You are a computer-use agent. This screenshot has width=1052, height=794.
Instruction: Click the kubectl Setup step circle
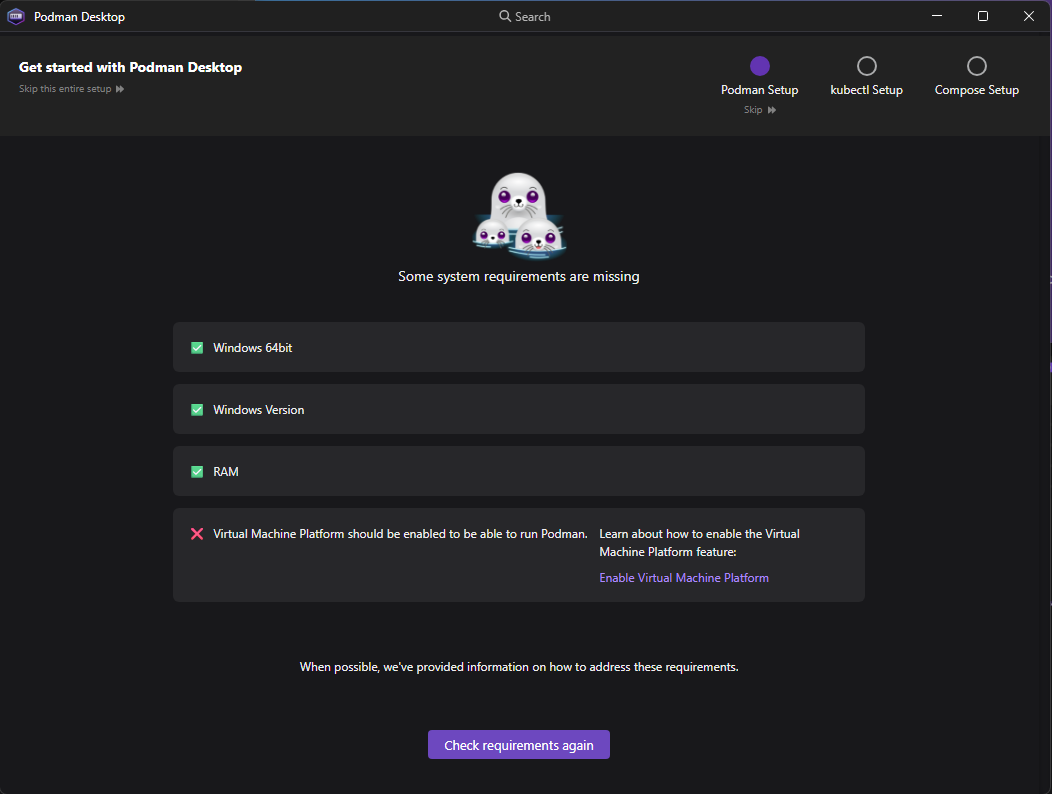click(x=866, y=65)
